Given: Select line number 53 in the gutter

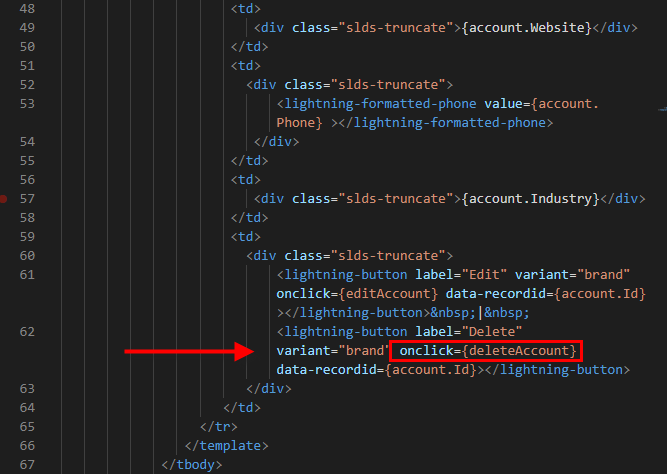Looking at the screenshot, I should (27, 103).
